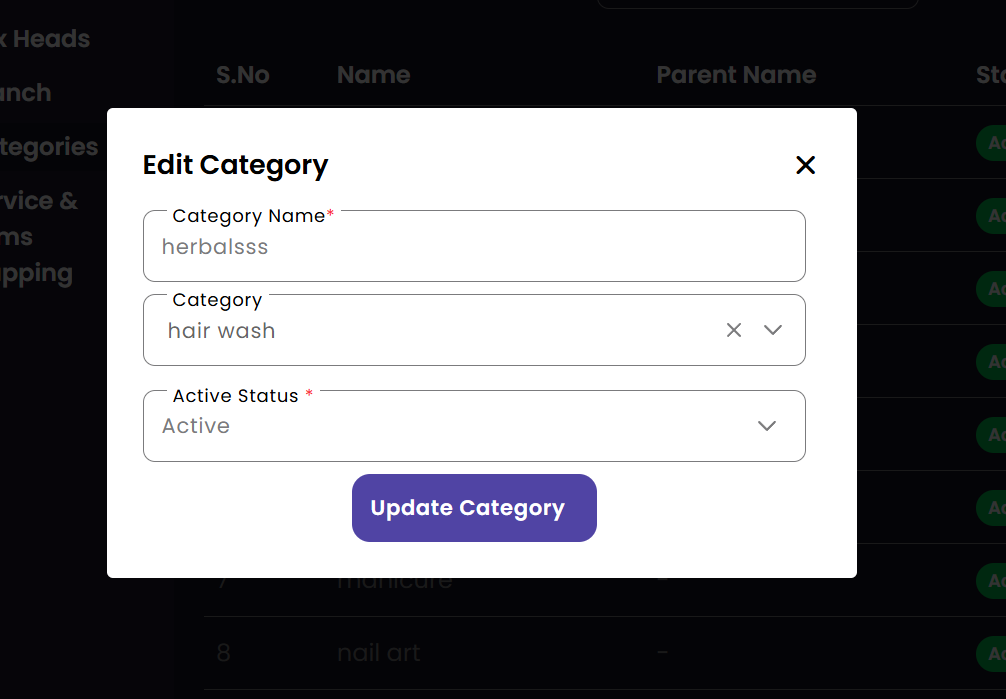Open Service & Items Mapping sidebar item
The width and height of the screenshot is (1006, 699).
(x=38, y=237)
